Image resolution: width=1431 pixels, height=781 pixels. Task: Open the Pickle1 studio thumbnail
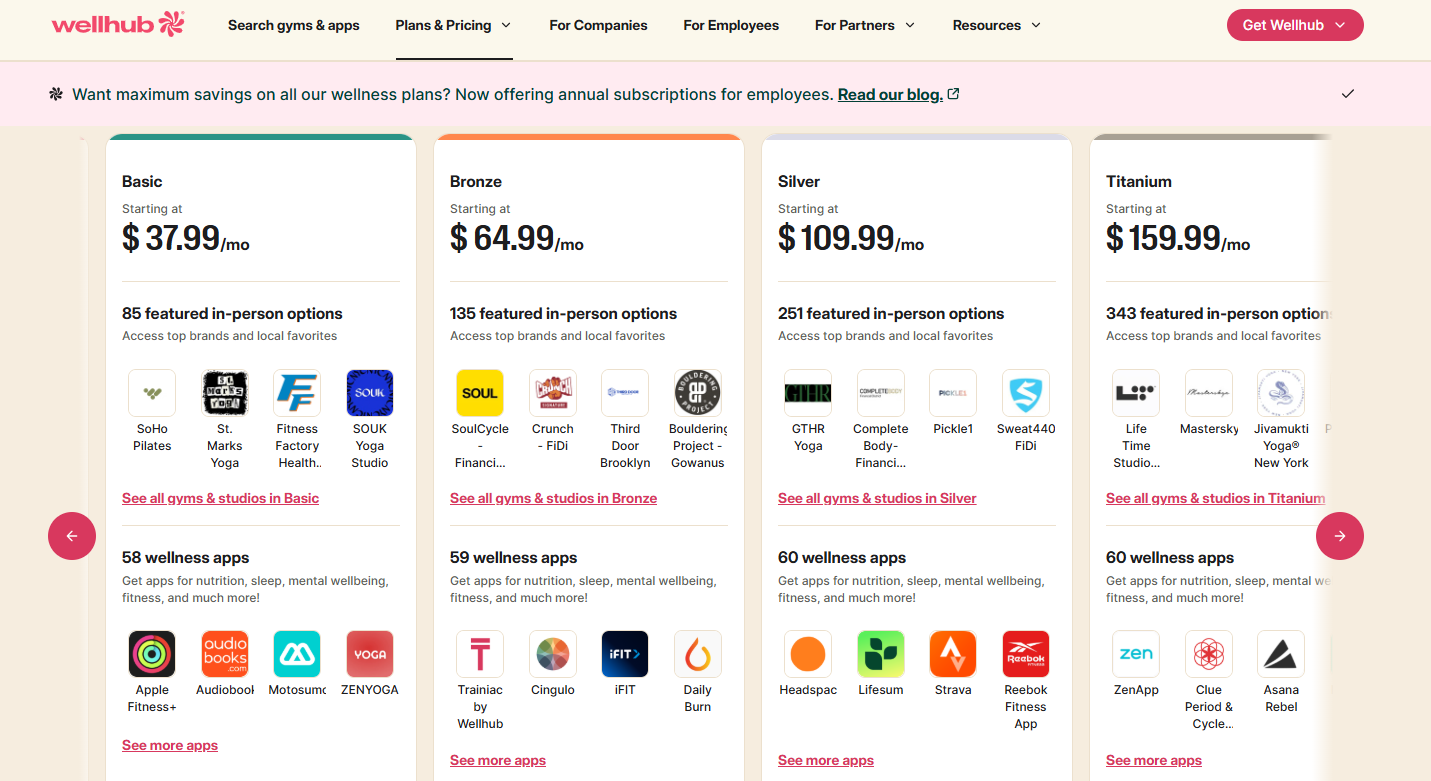click(953, 393)
